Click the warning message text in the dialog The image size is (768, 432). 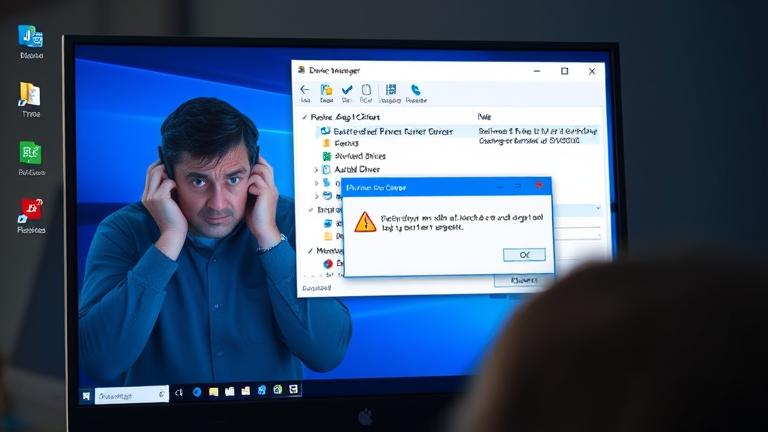[x=461, y=222]
